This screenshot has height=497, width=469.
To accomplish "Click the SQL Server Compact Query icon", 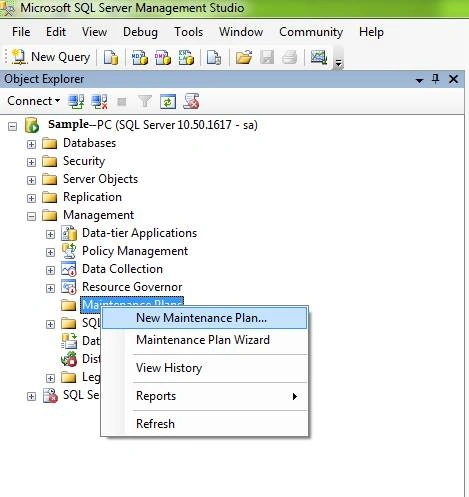I will pyautogui.click(x=214, y=57).
